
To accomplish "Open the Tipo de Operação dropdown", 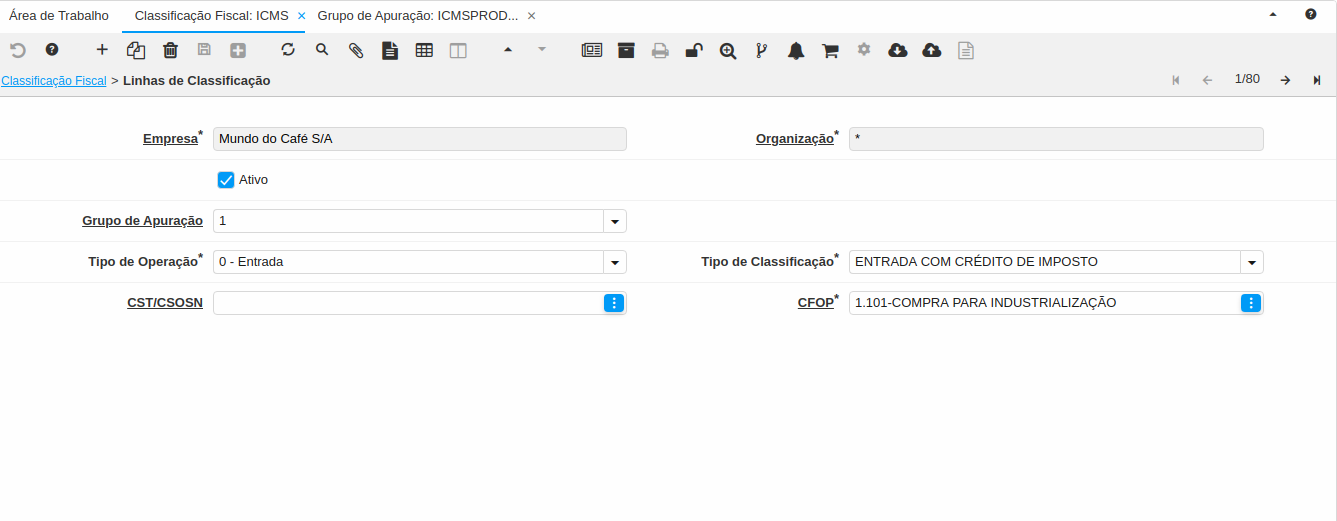I will coord(615,262).
